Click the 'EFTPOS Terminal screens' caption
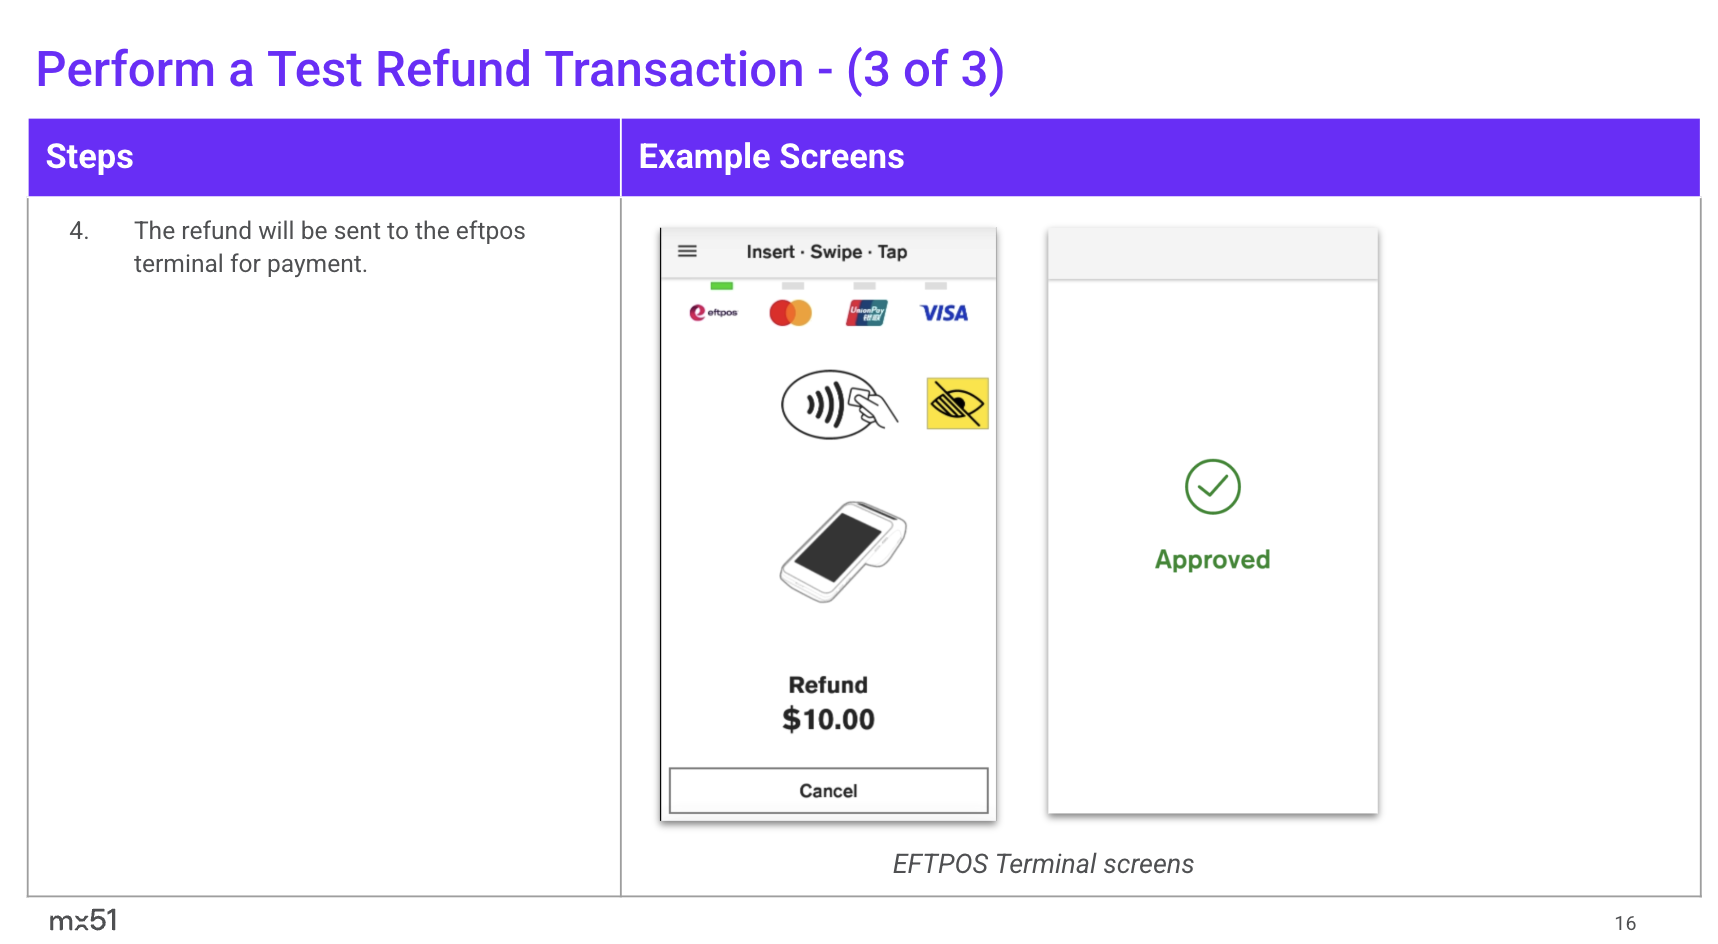 coord(1043,864)
